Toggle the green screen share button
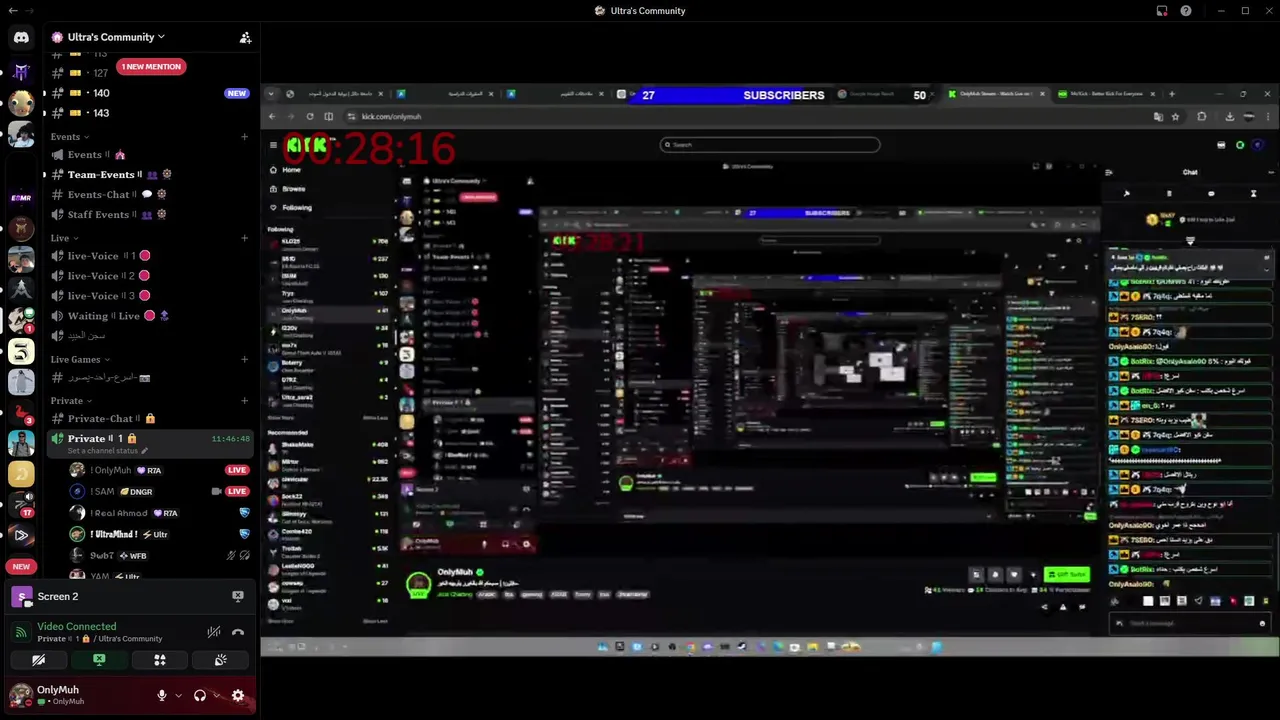The width and height of the screenshot is (1280, 720). coord(99,660)
